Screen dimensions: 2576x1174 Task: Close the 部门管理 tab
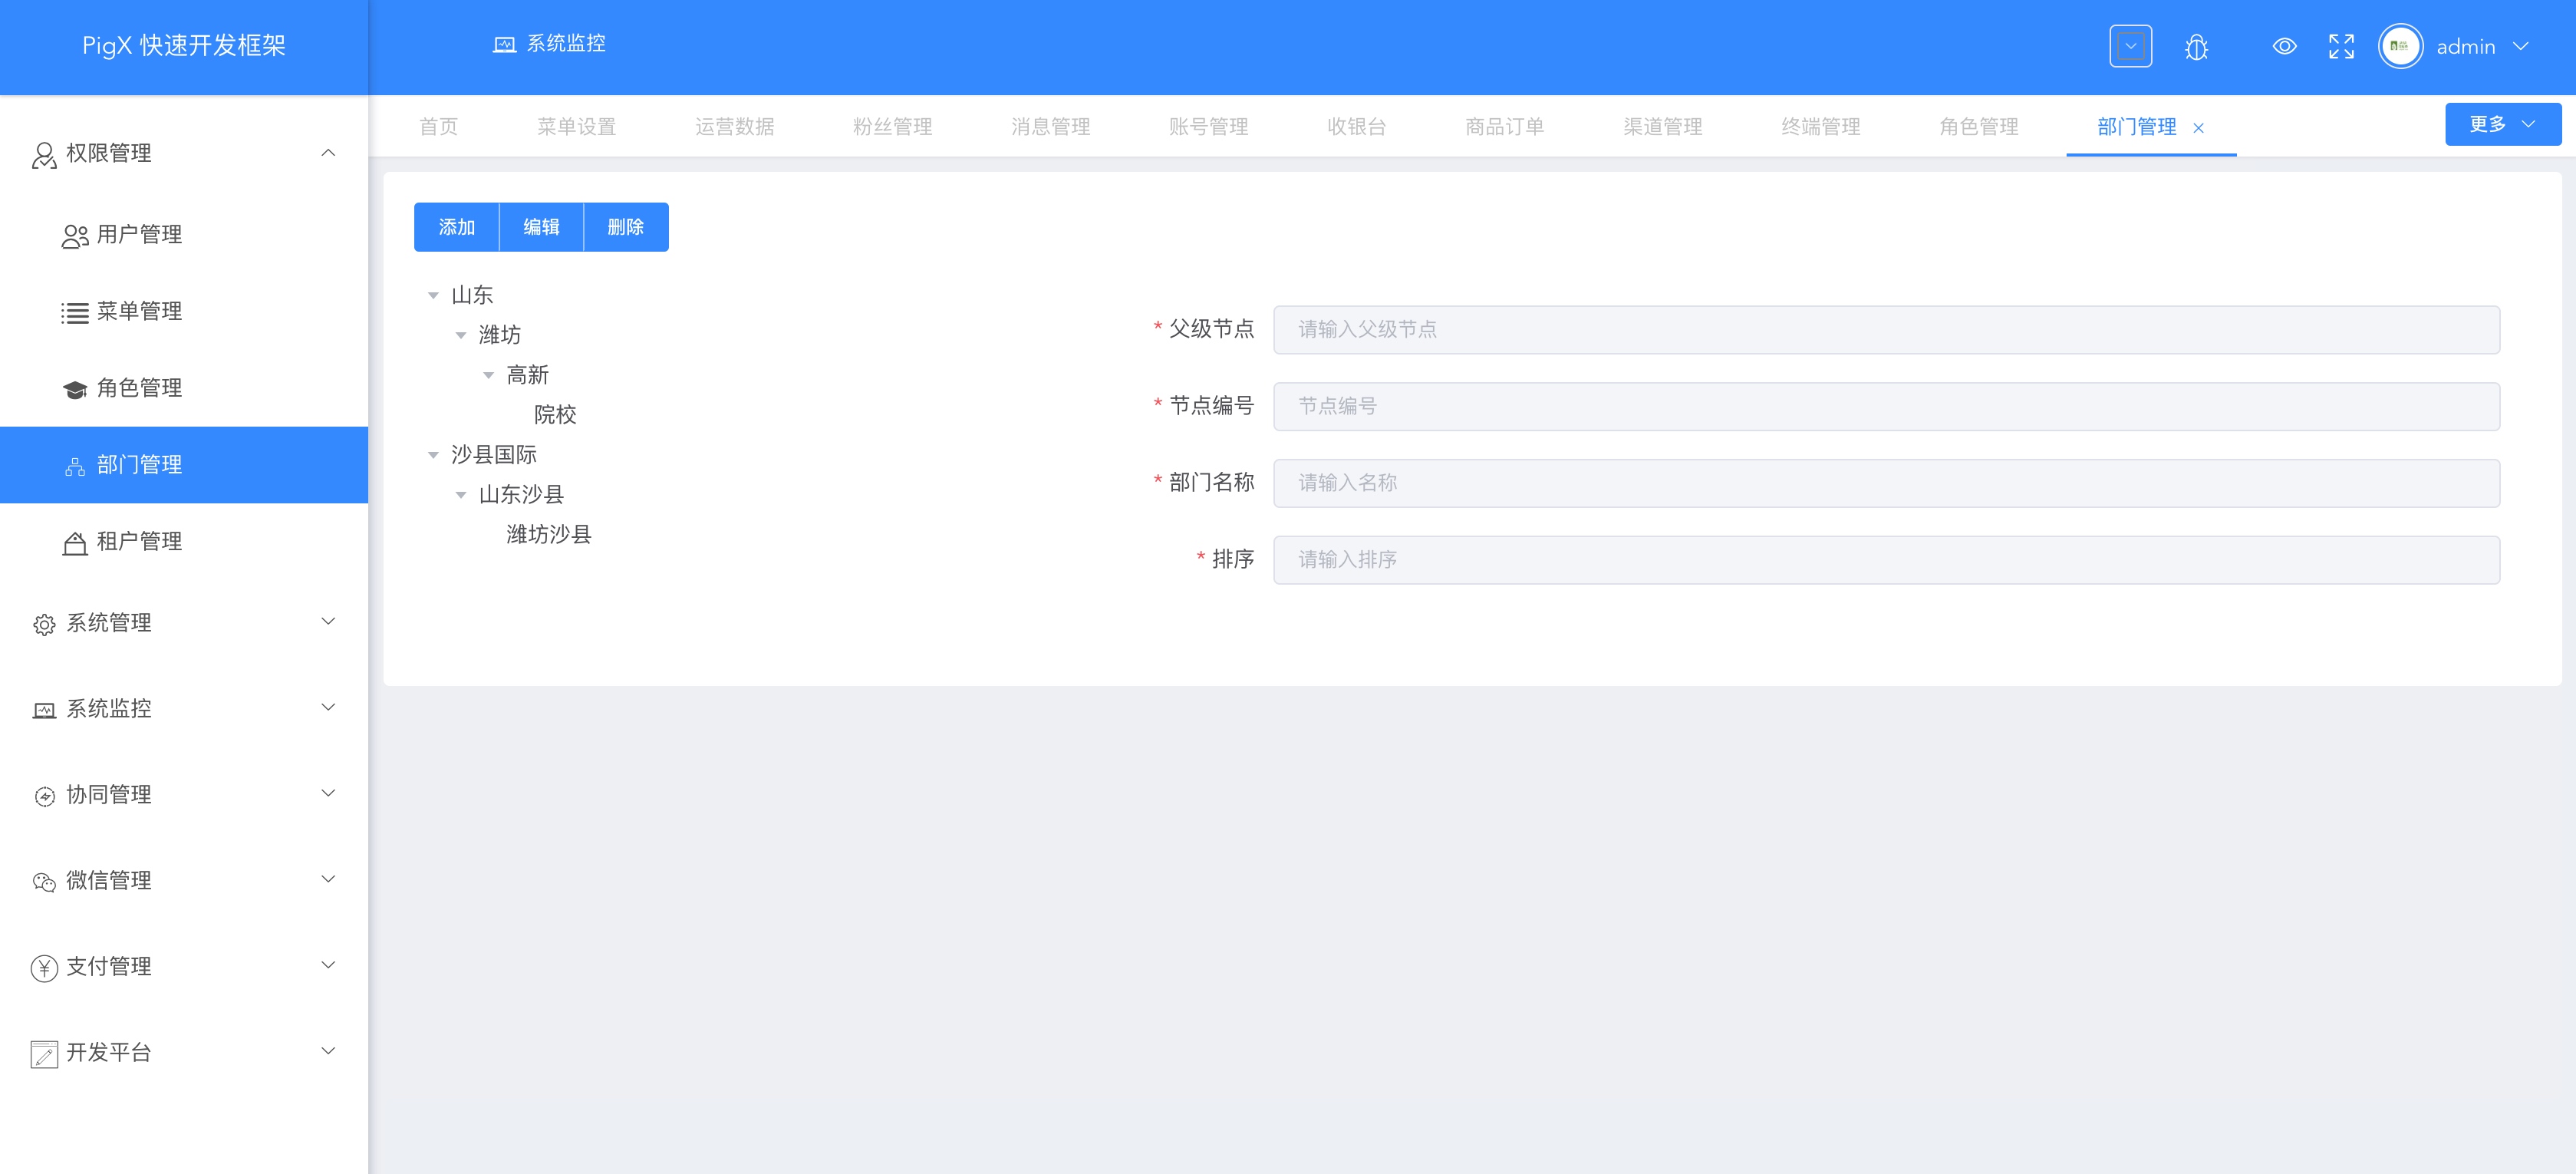tap(2198, 128)
